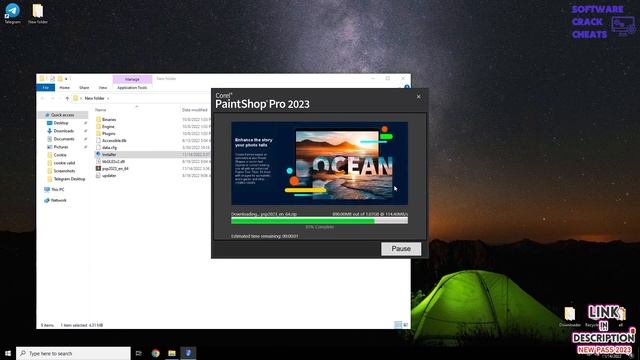Open the Telegram desktop shortcut
Viewport: 640px width, 360px height.
(12, 13)
